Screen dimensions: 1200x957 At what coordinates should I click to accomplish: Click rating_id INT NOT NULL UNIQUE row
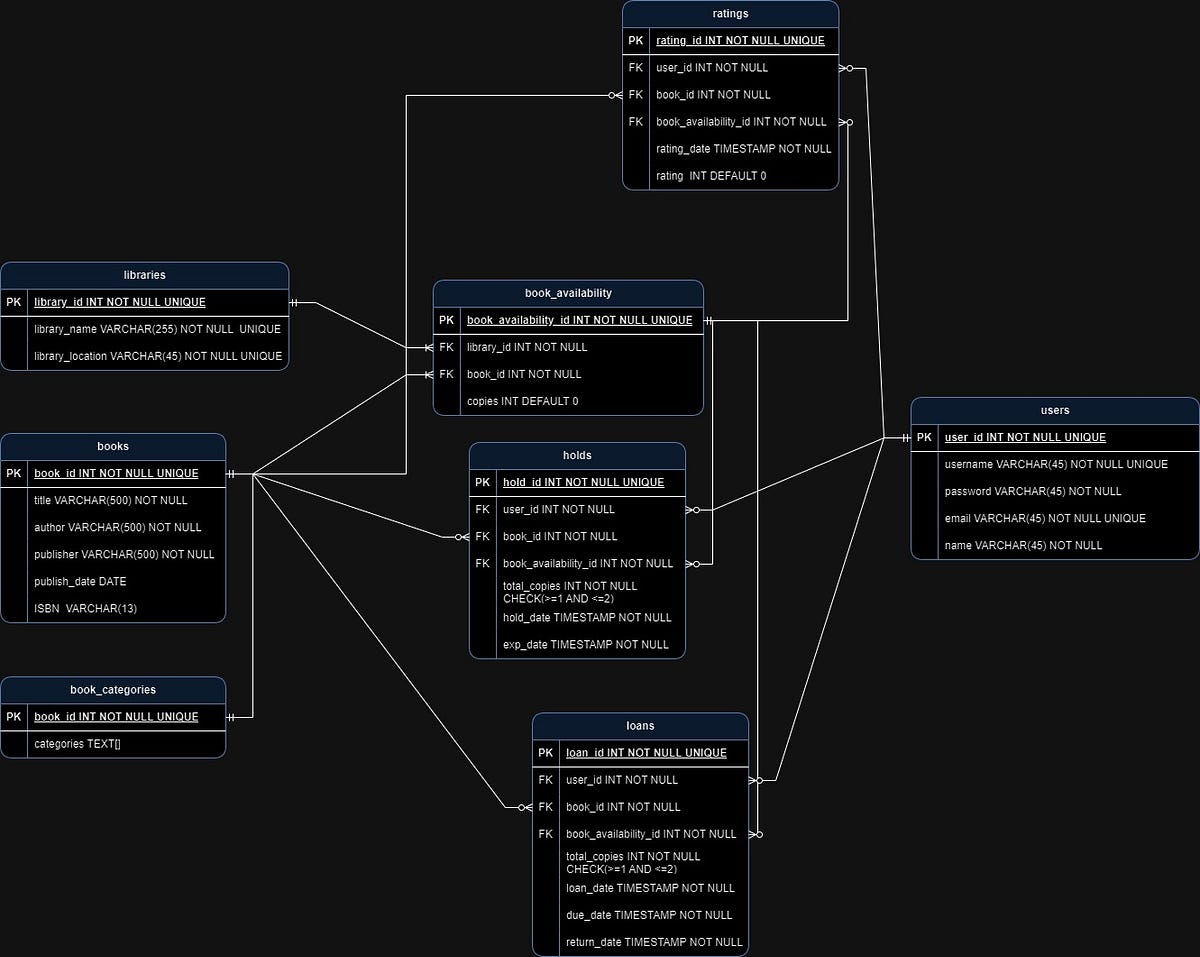click(730, 41)
